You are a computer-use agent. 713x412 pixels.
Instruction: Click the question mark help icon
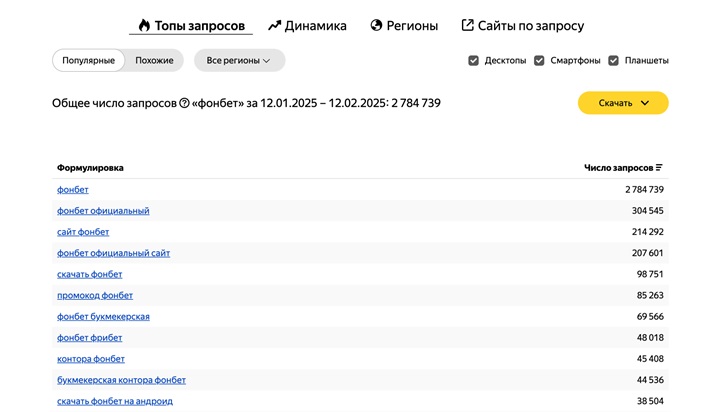click(x=184, y=103)
